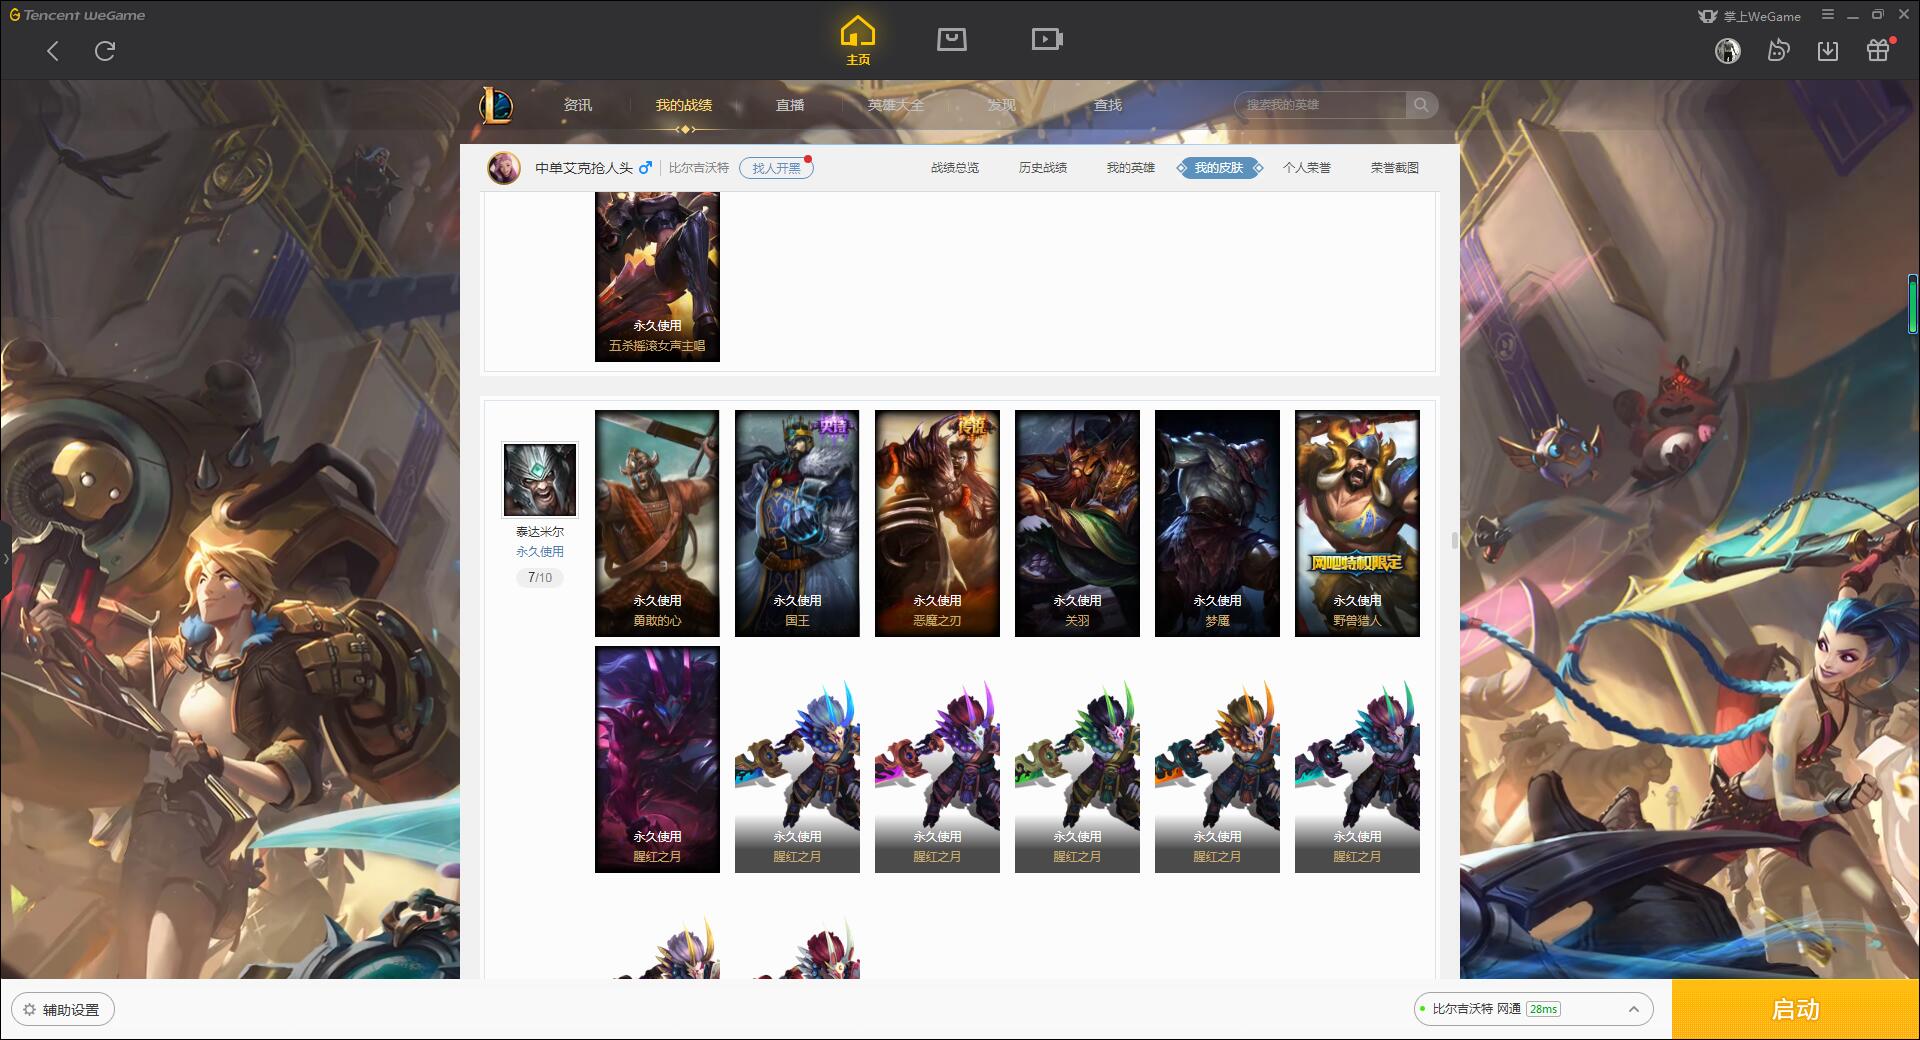Open the 国王 skin card
1920x1040 pixels.
(797, 523)
